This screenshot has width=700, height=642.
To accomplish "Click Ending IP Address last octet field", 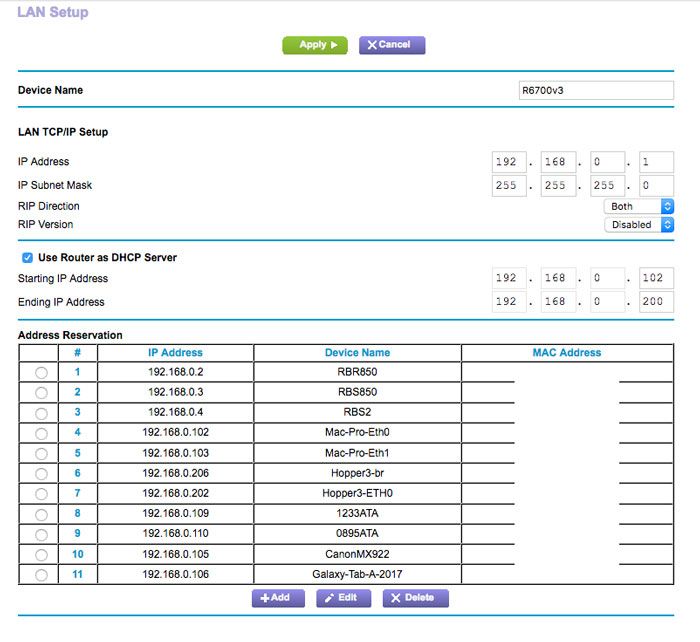I will (657, 302).
